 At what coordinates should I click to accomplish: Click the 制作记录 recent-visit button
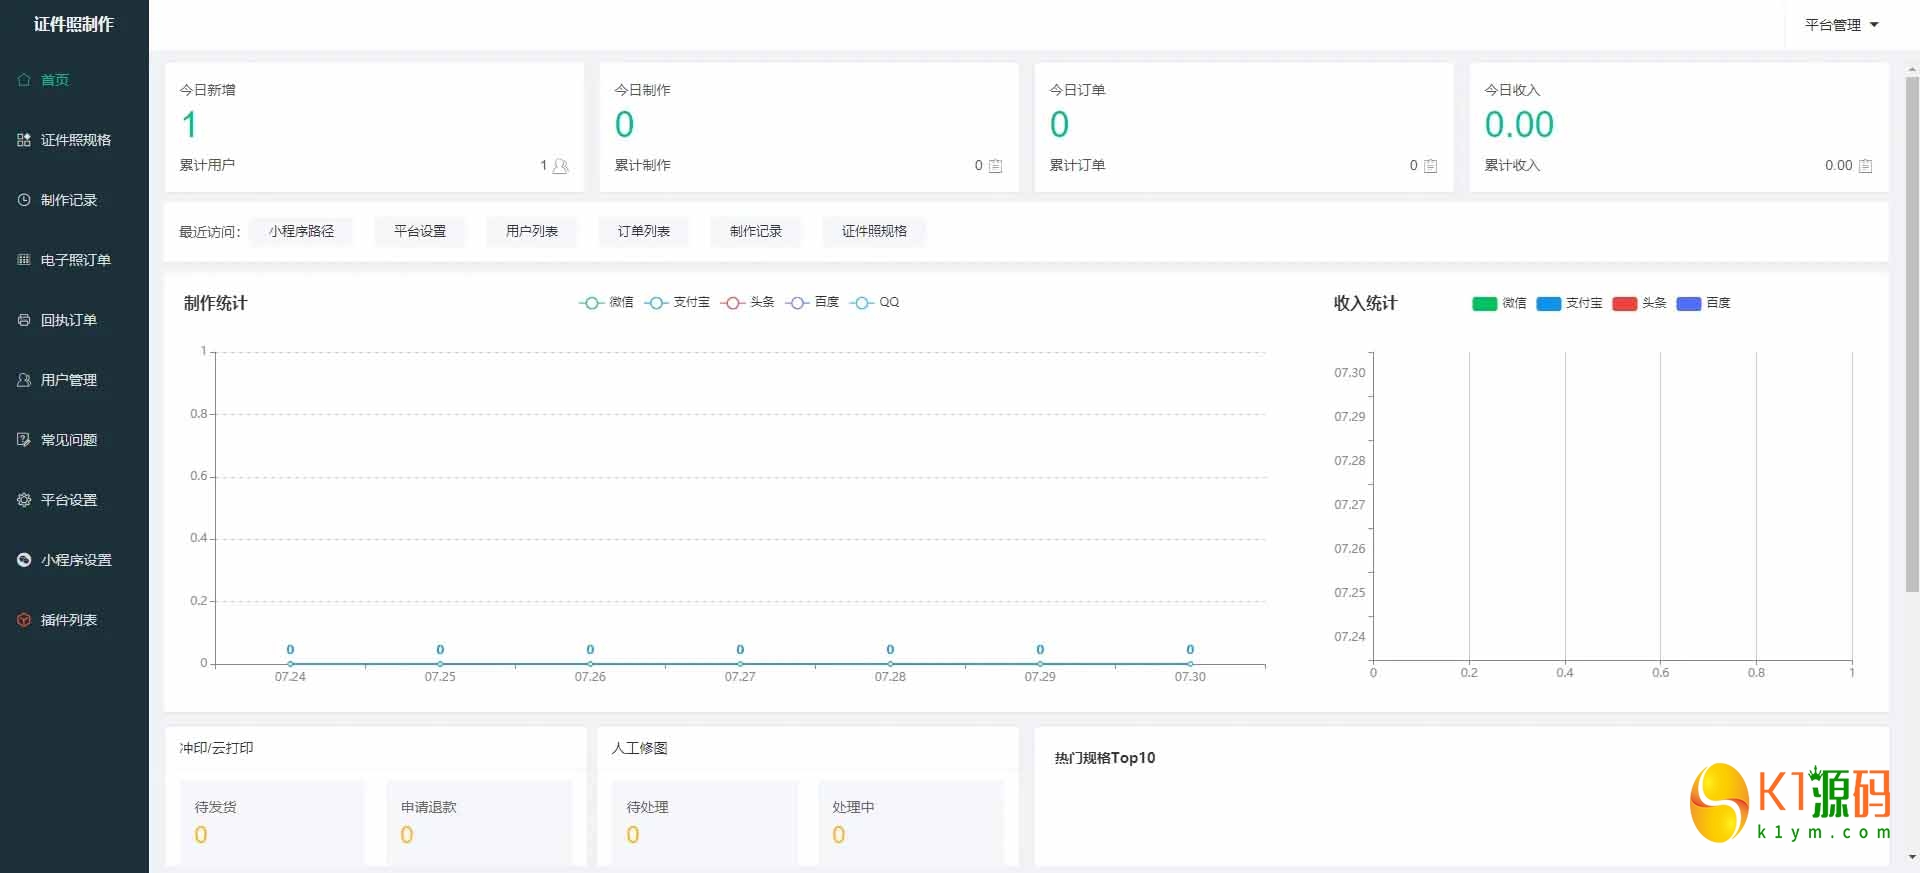(x=756, y=231)
